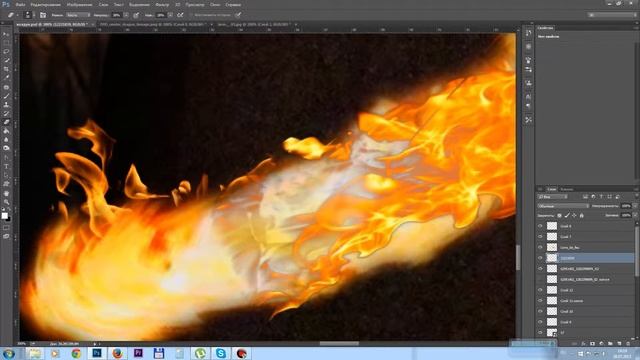Select the Horizontal Type tool
This screenshot has width=640, height=360.
point(6,167)
